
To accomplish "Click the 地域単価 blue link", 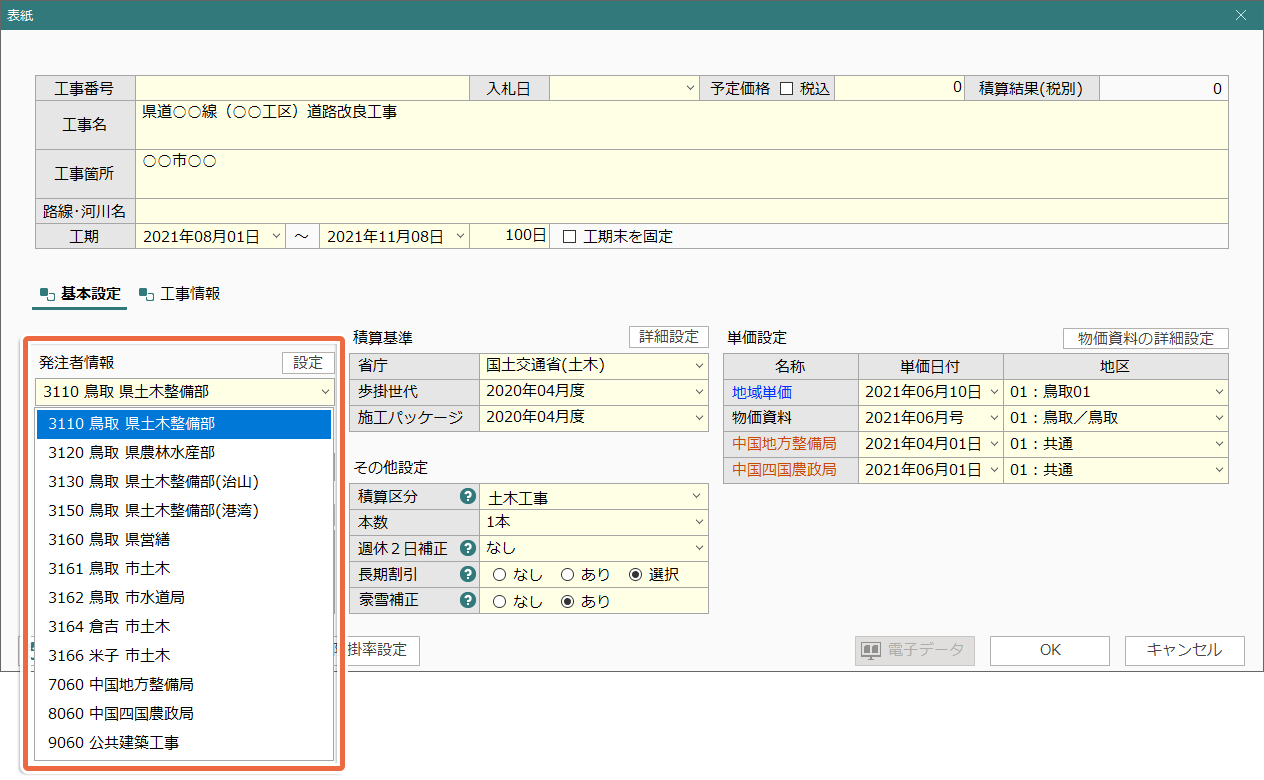I will tap(762, 392).
